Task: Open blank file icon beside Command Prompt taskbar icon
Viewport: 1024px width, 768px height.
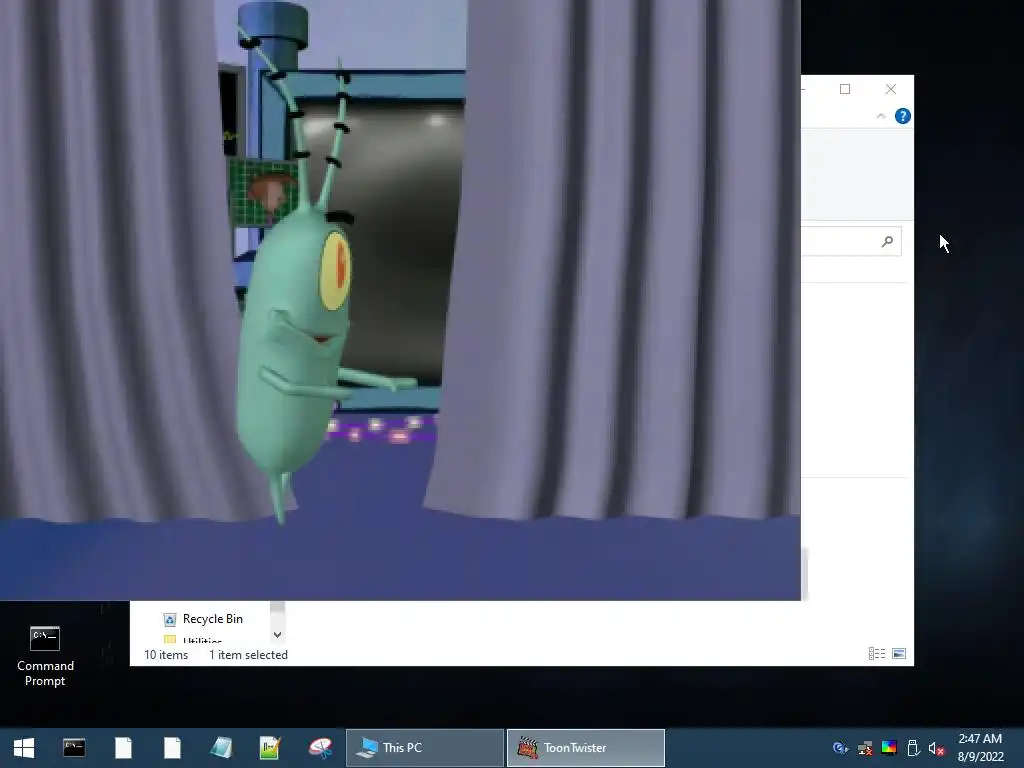Action: click(x=123, y=748)
